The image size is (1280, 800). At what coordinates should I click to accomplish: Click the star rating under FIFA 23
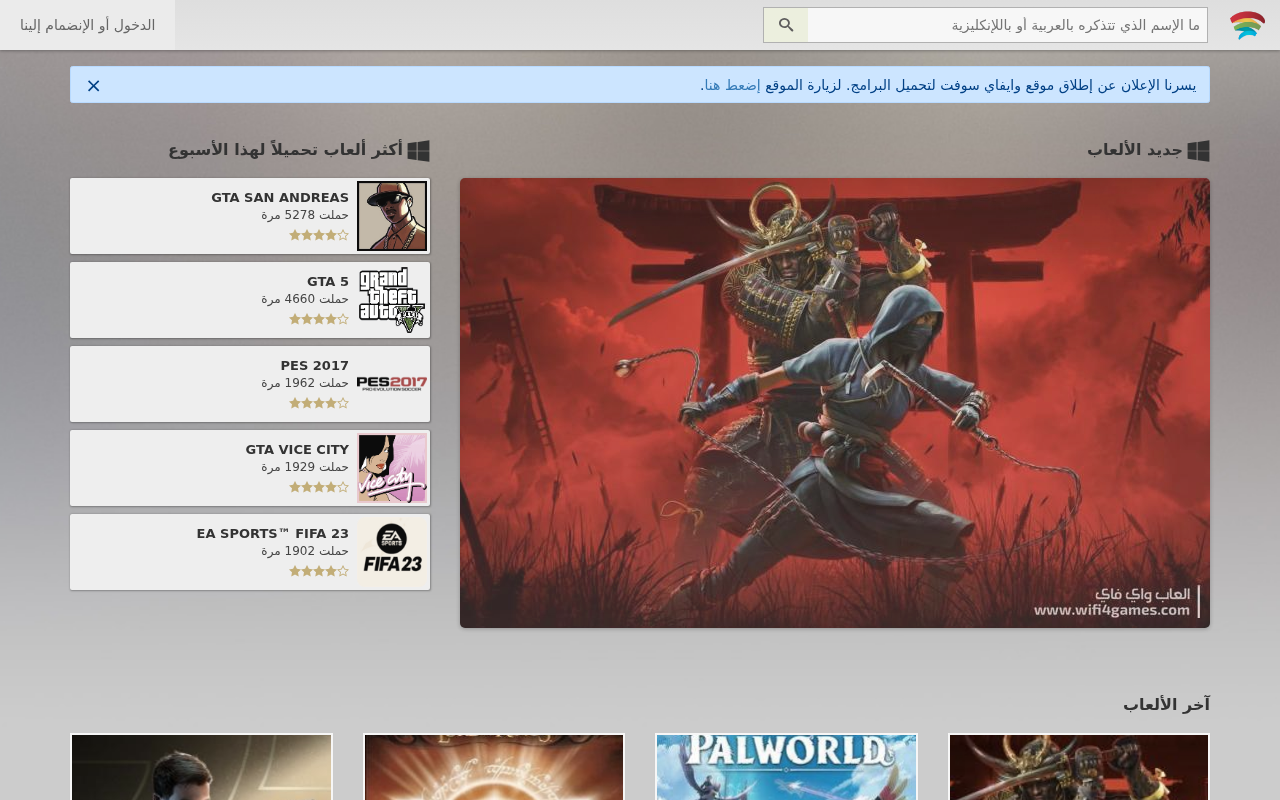(319, 571)
